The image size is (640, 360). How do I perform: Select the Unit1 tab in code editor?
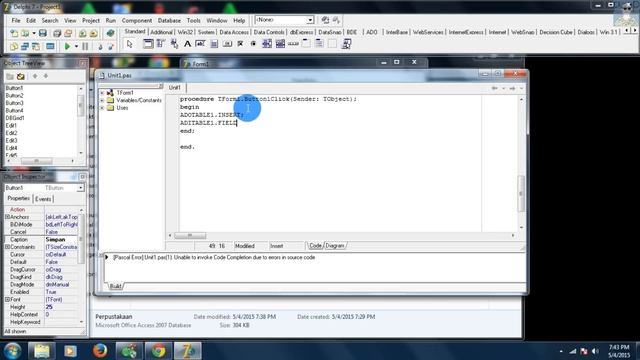pos(175,88)
